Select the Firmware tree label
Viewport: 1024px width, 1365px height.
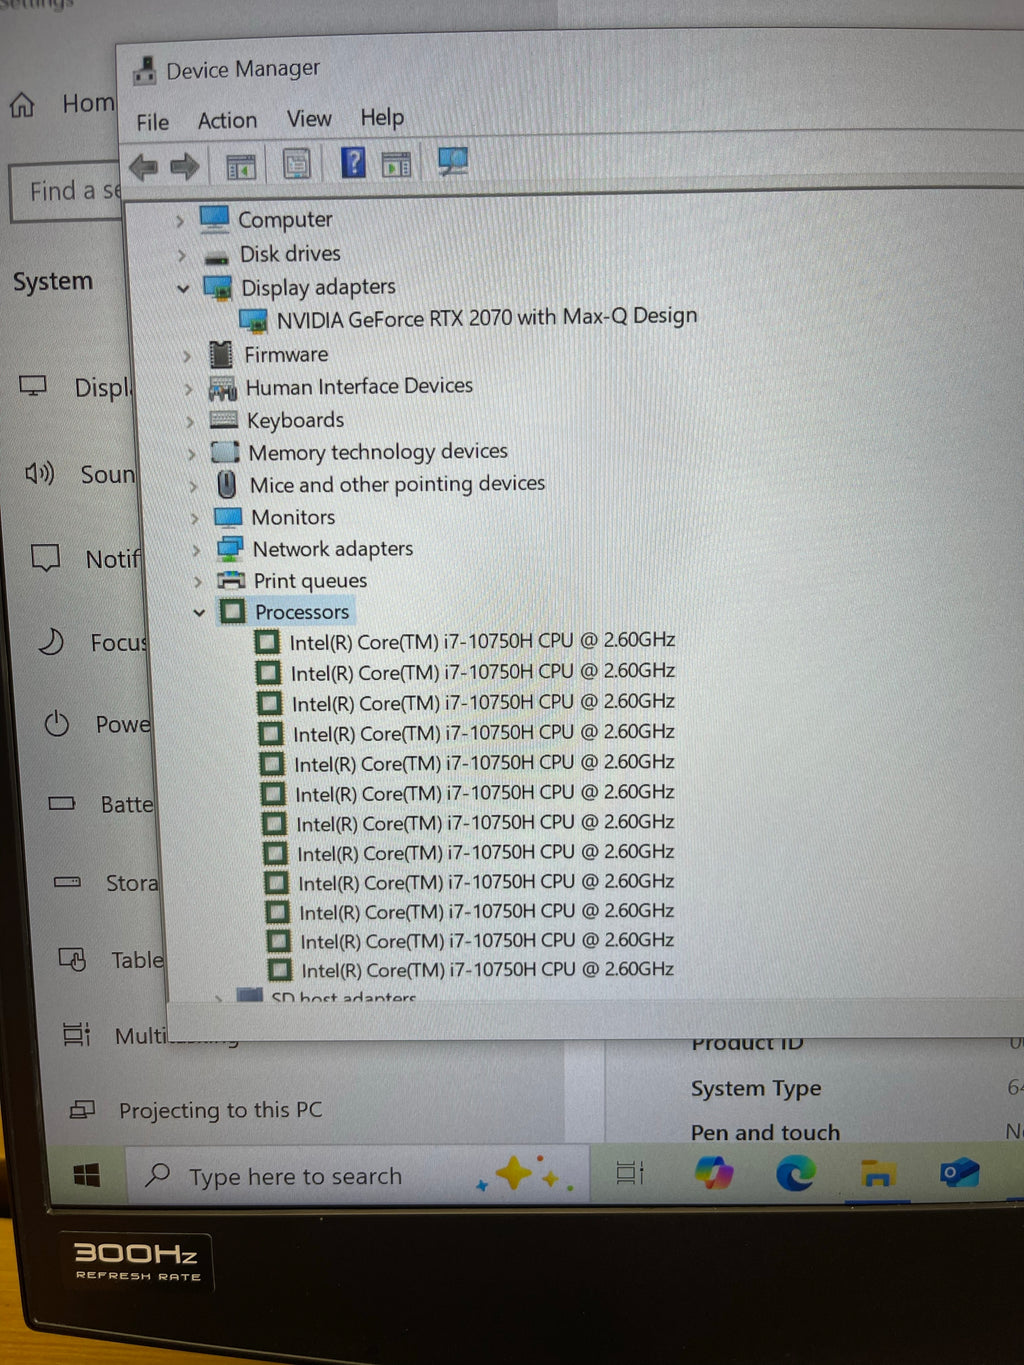point(286,355)
